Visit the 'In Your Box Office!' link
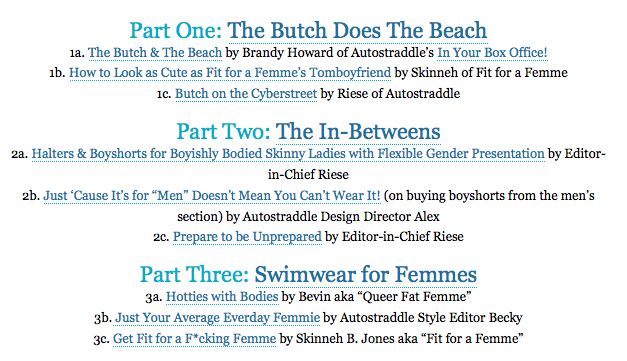 tap(492, 53)
